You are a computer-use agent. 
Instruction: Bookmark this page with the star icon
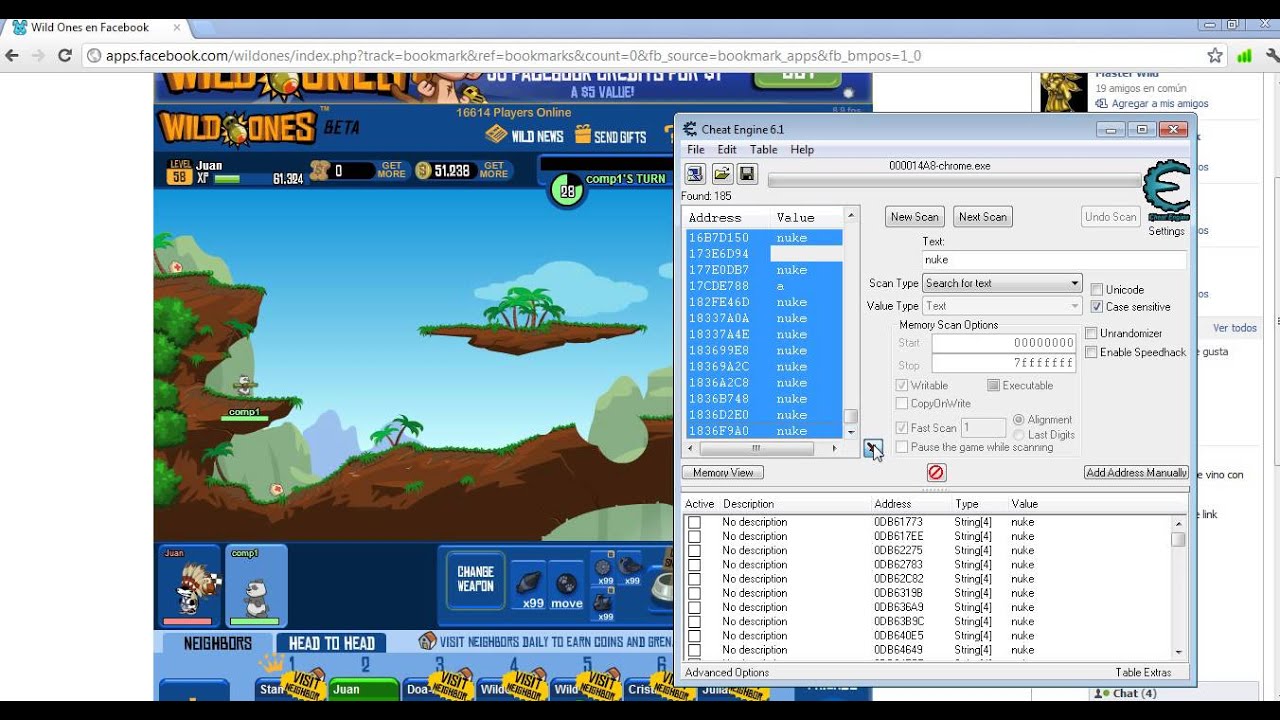coord(1214,56)
